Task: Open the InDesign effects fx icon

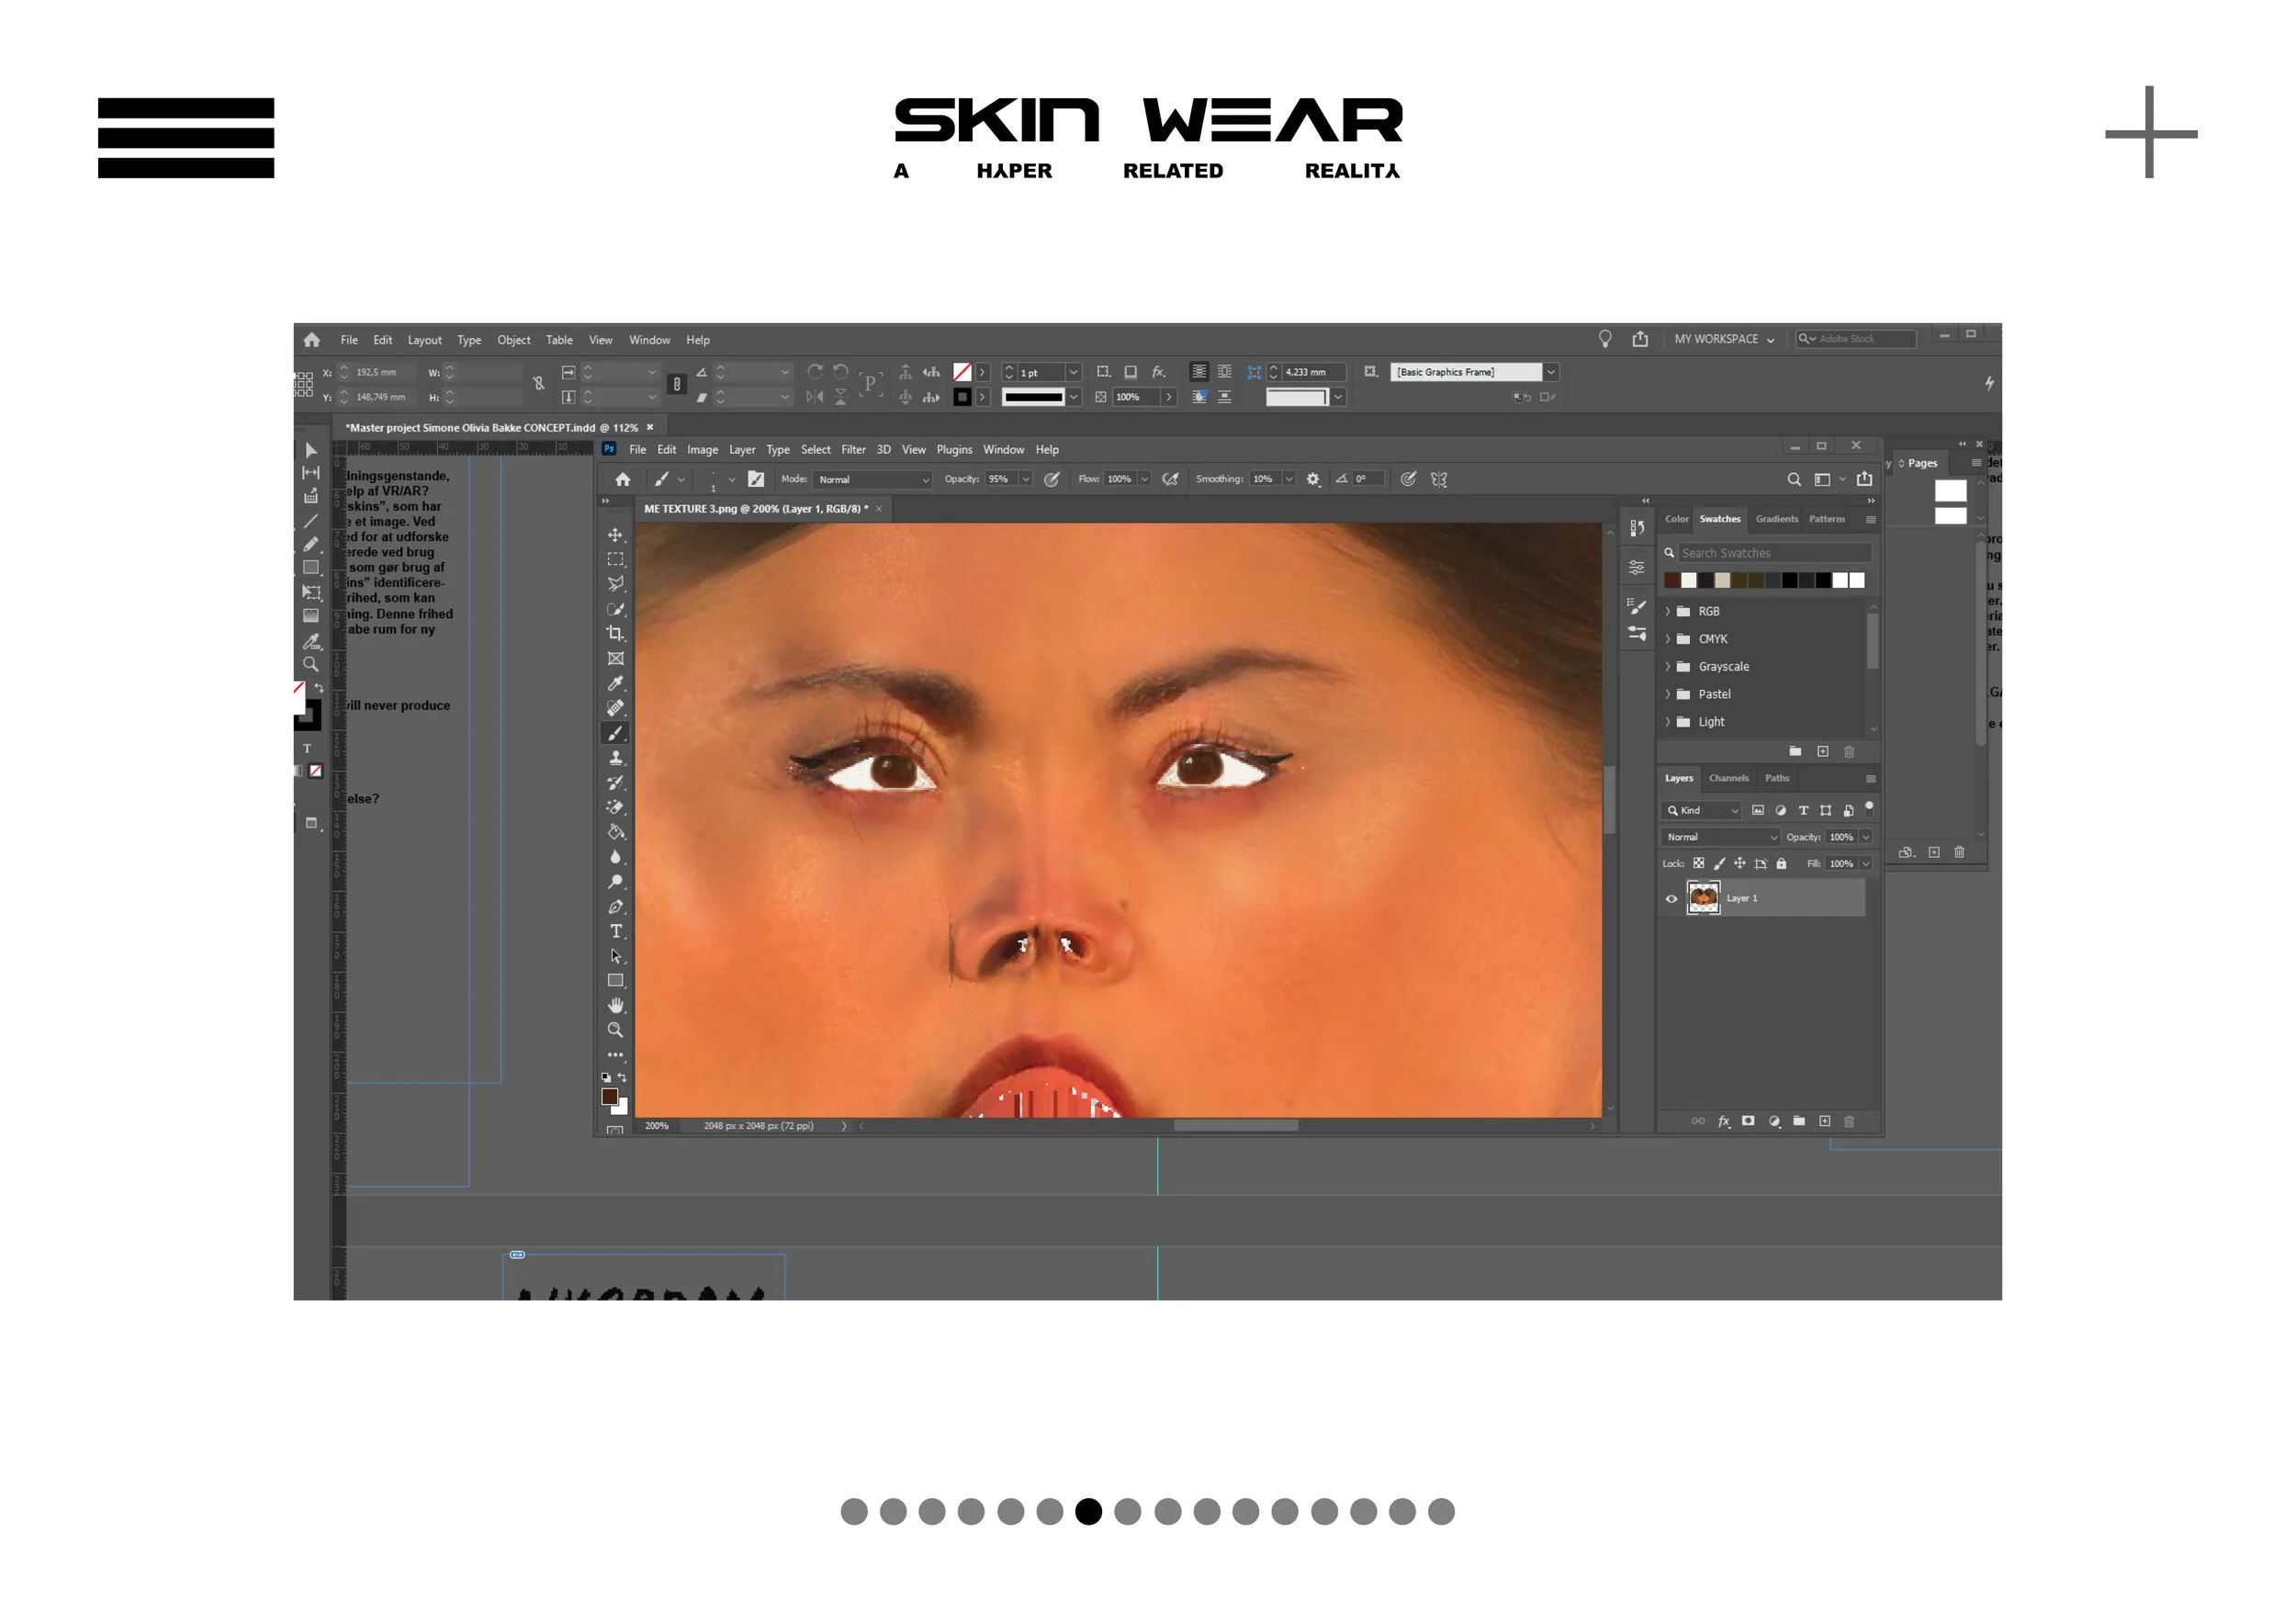Action: click(1158, 372)
